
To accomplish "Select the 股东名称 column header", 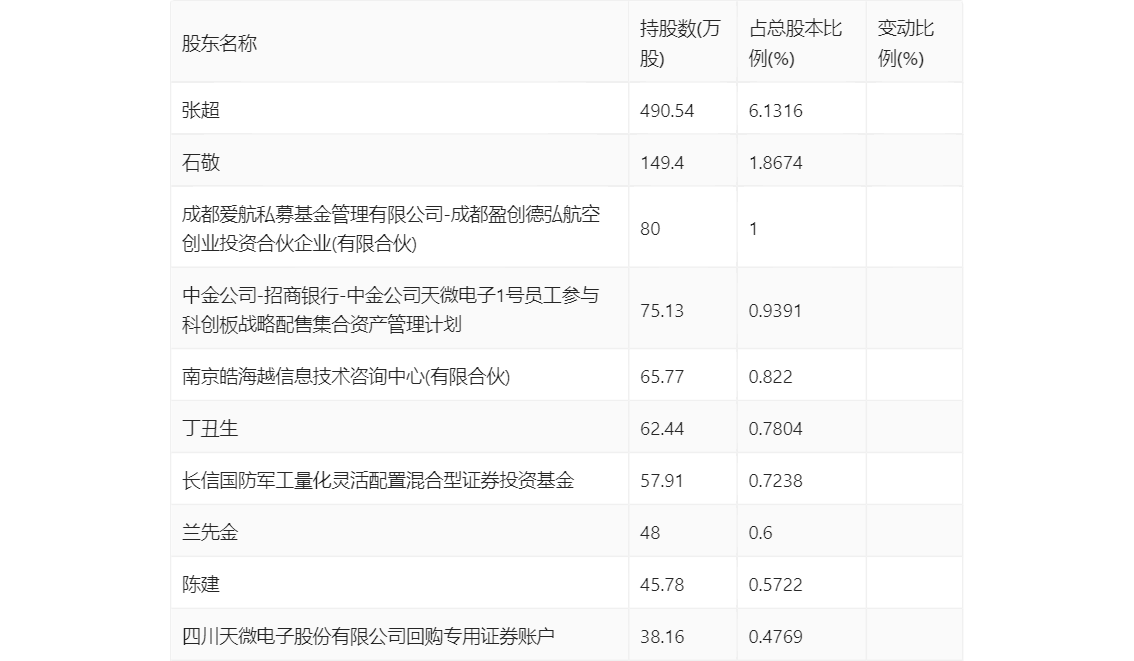I will pos(219,43).
